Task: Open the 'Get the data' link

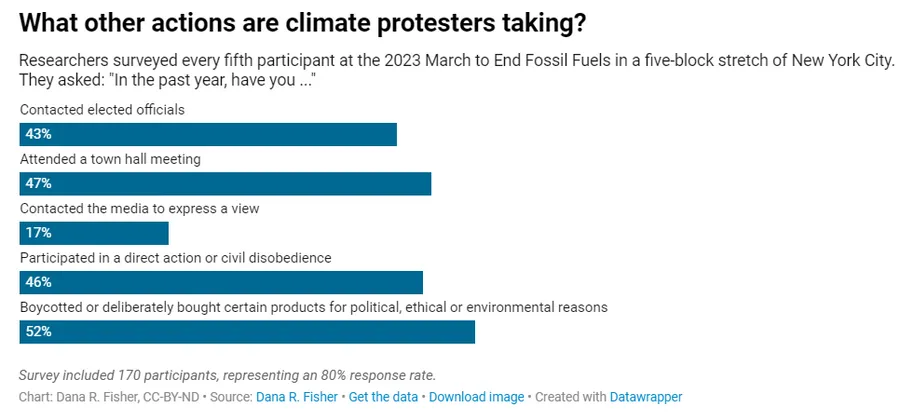Action: (x=384, y=397)
